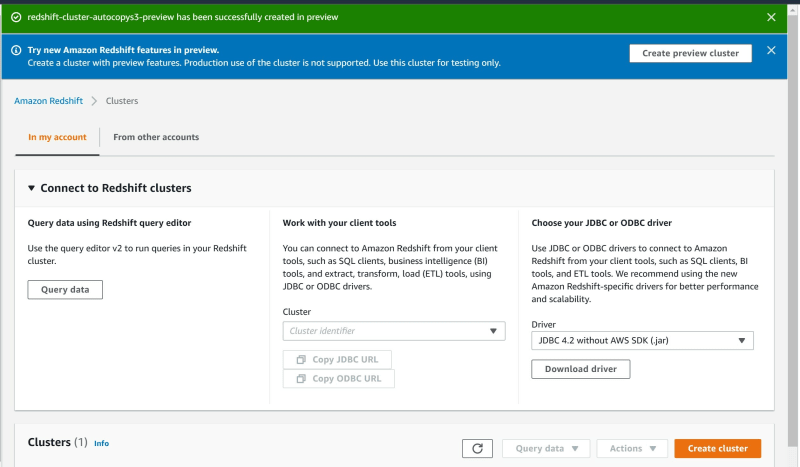This screenshot has height=467, width=800.
Task: Open the Cluster identifier dropdown
Action: [x=394, y=331]
